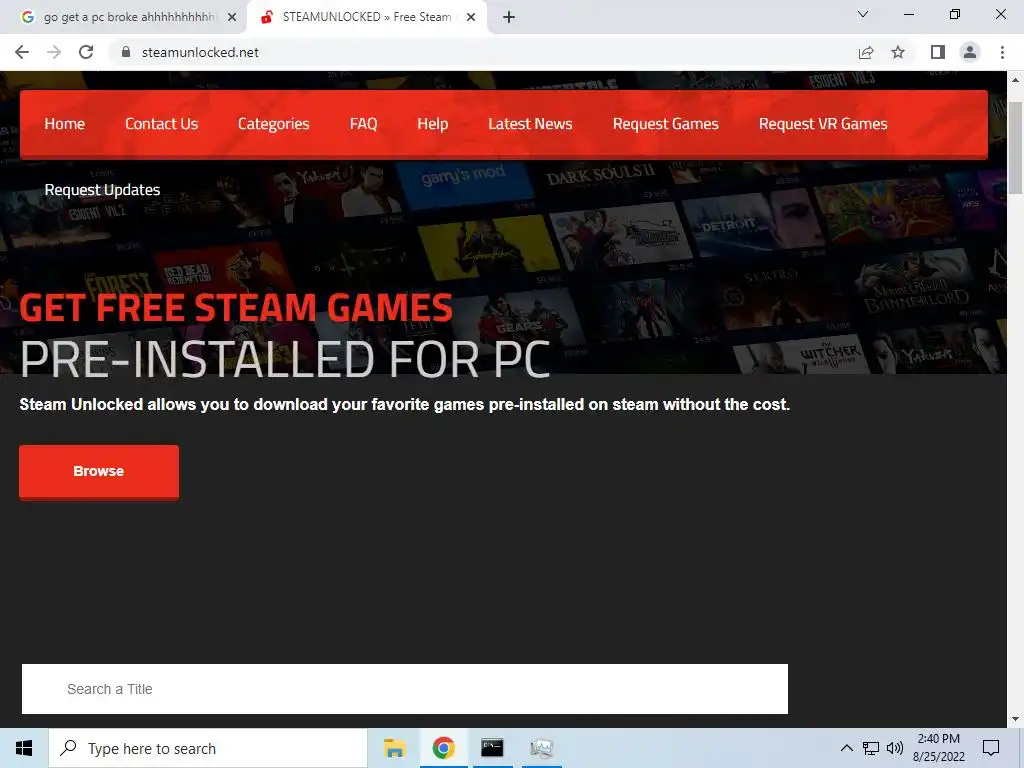The height and width of the screenshot is (768, 1024).
Task: Click the scrollbar down arrow
Action: pos(1015,719)
